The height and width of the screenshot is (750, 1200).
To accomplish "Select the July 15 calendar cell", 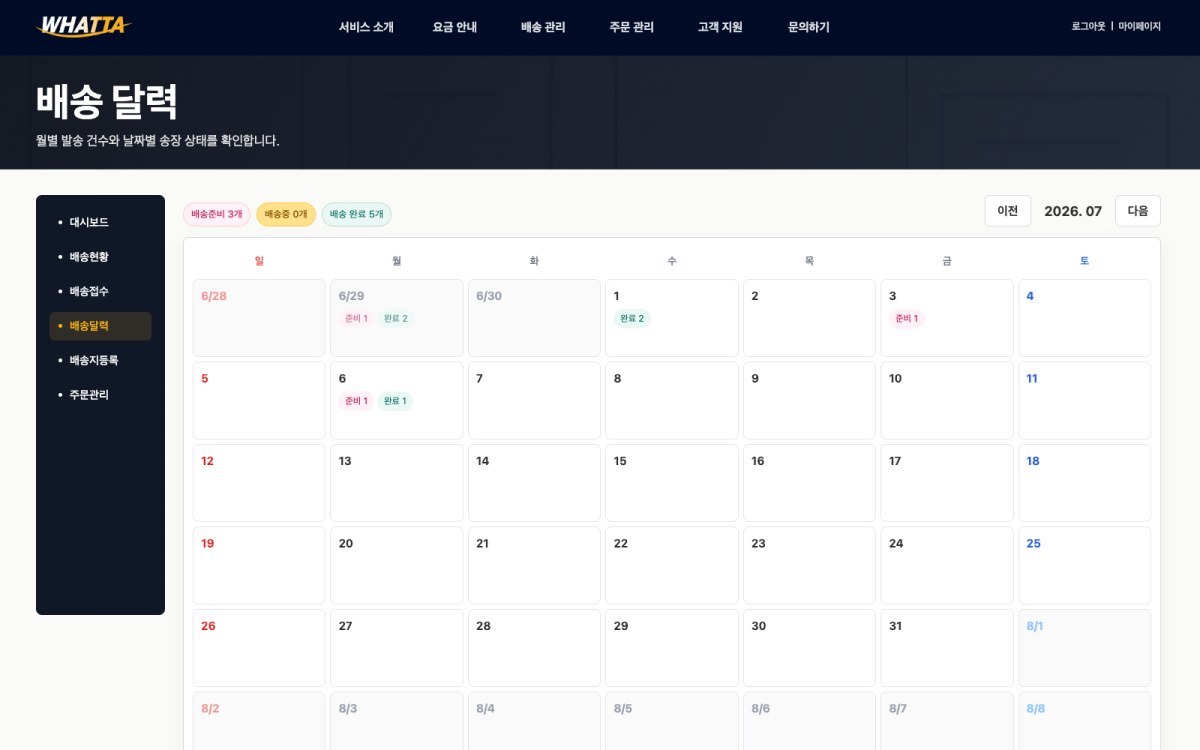I will [672, 483].
